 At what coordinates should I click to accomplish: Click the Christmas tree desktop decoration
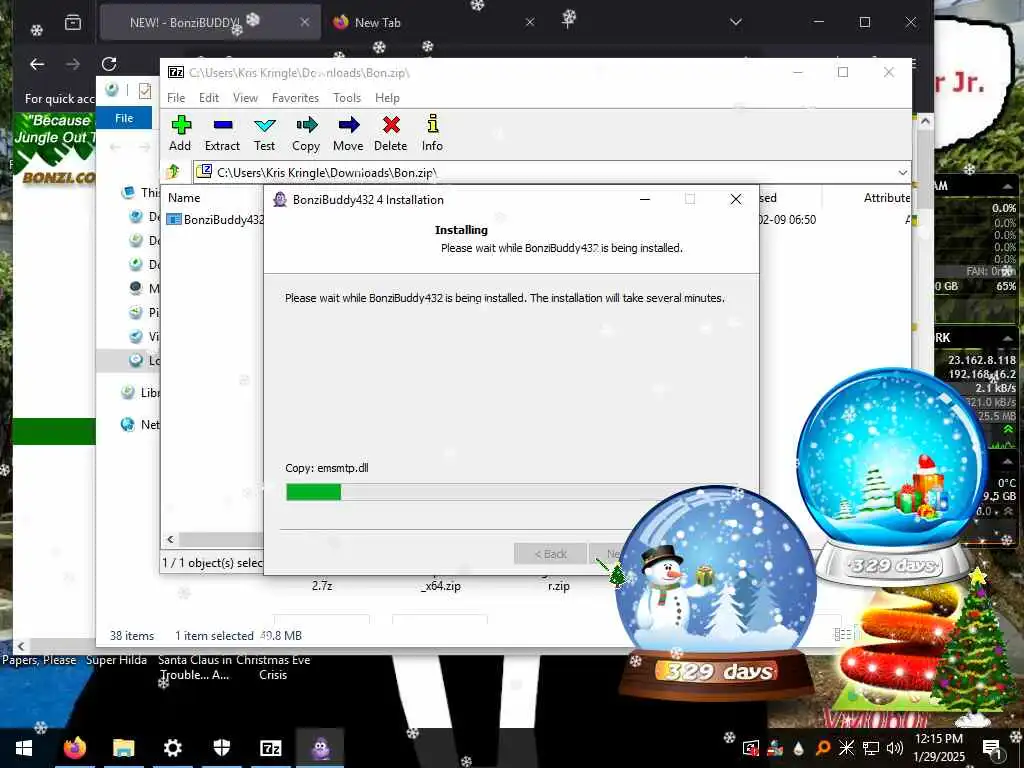coord(976,647)
